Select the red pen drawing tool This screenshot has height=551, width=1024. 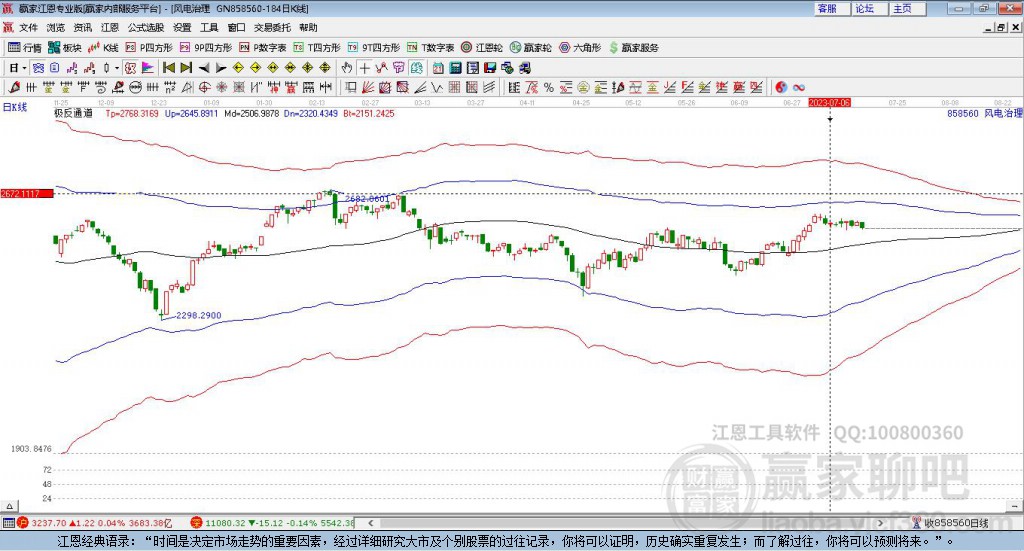coord(14,87)
